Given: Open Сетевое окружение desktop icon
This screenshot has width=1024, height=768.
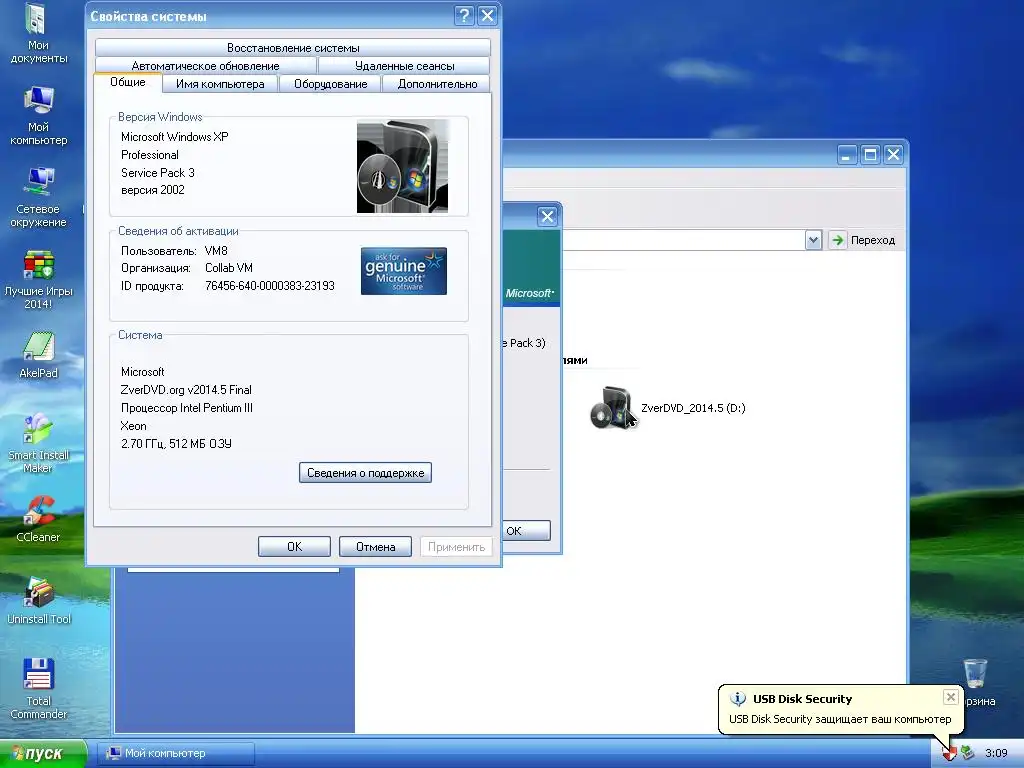Looking at the screenshot, I should point(38,198).
